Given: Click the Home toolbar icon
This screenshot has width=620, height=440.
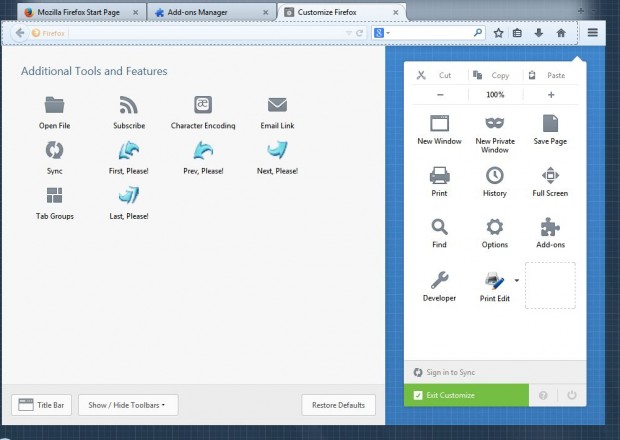Looking at the screenshot, I should [x=561, y=33].
